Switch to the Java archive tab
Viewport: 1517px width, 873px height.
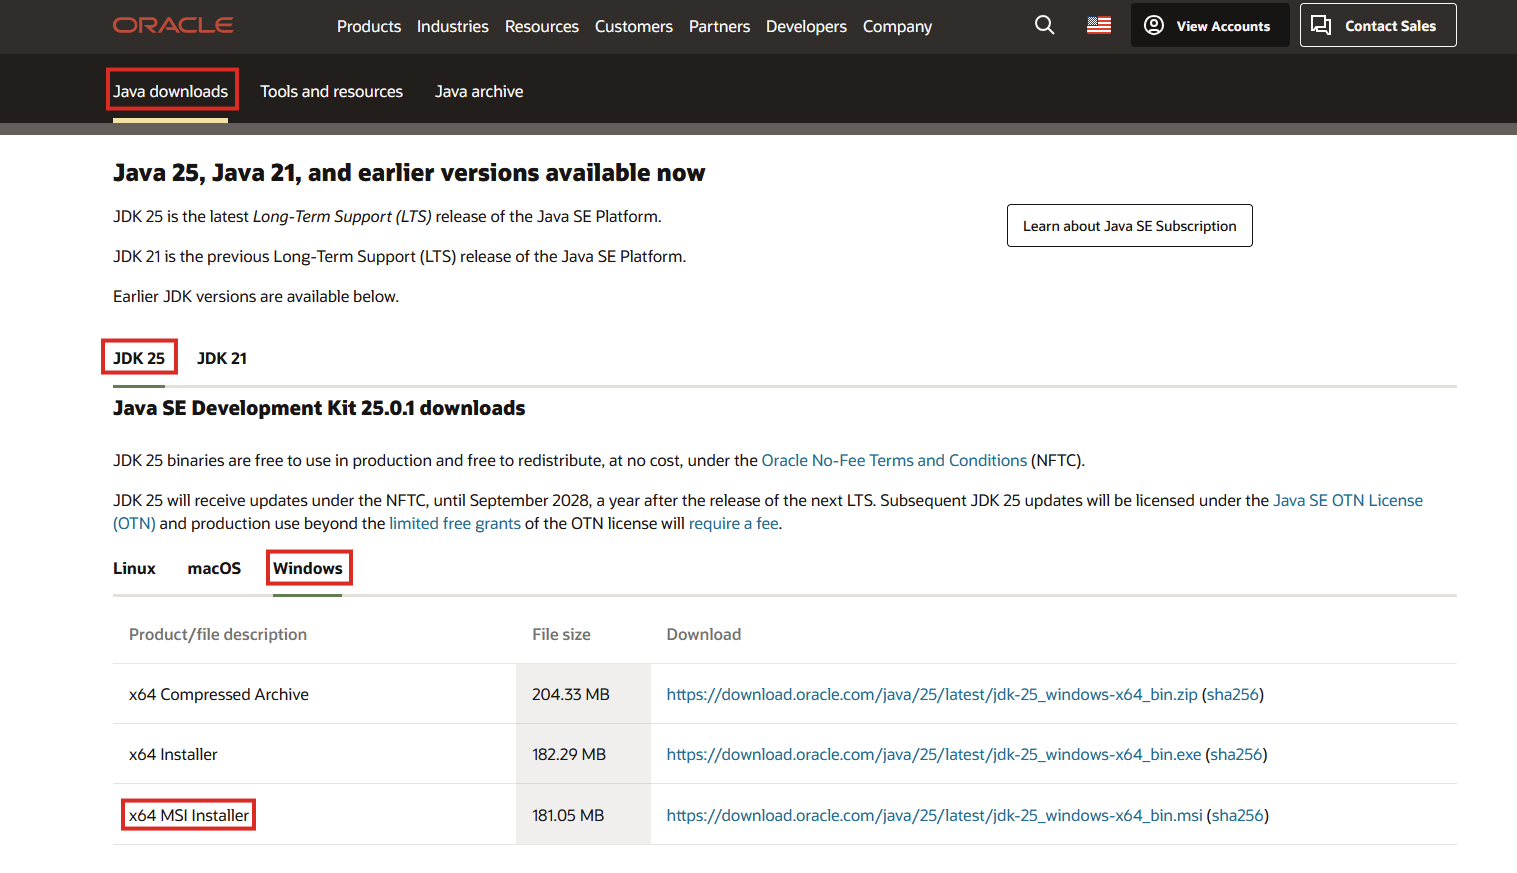click(479, 91)
